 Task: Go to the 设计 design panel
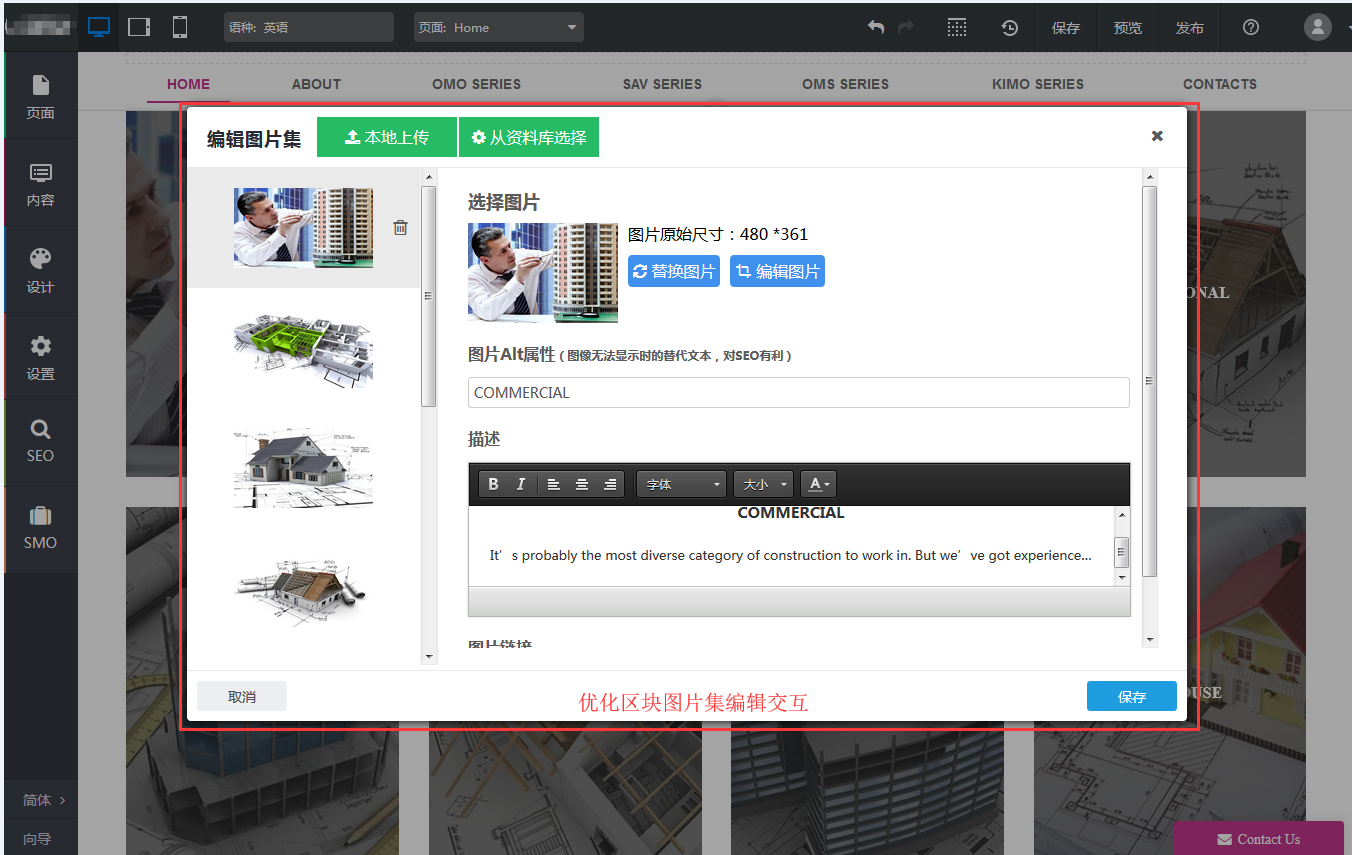[41, 270]
